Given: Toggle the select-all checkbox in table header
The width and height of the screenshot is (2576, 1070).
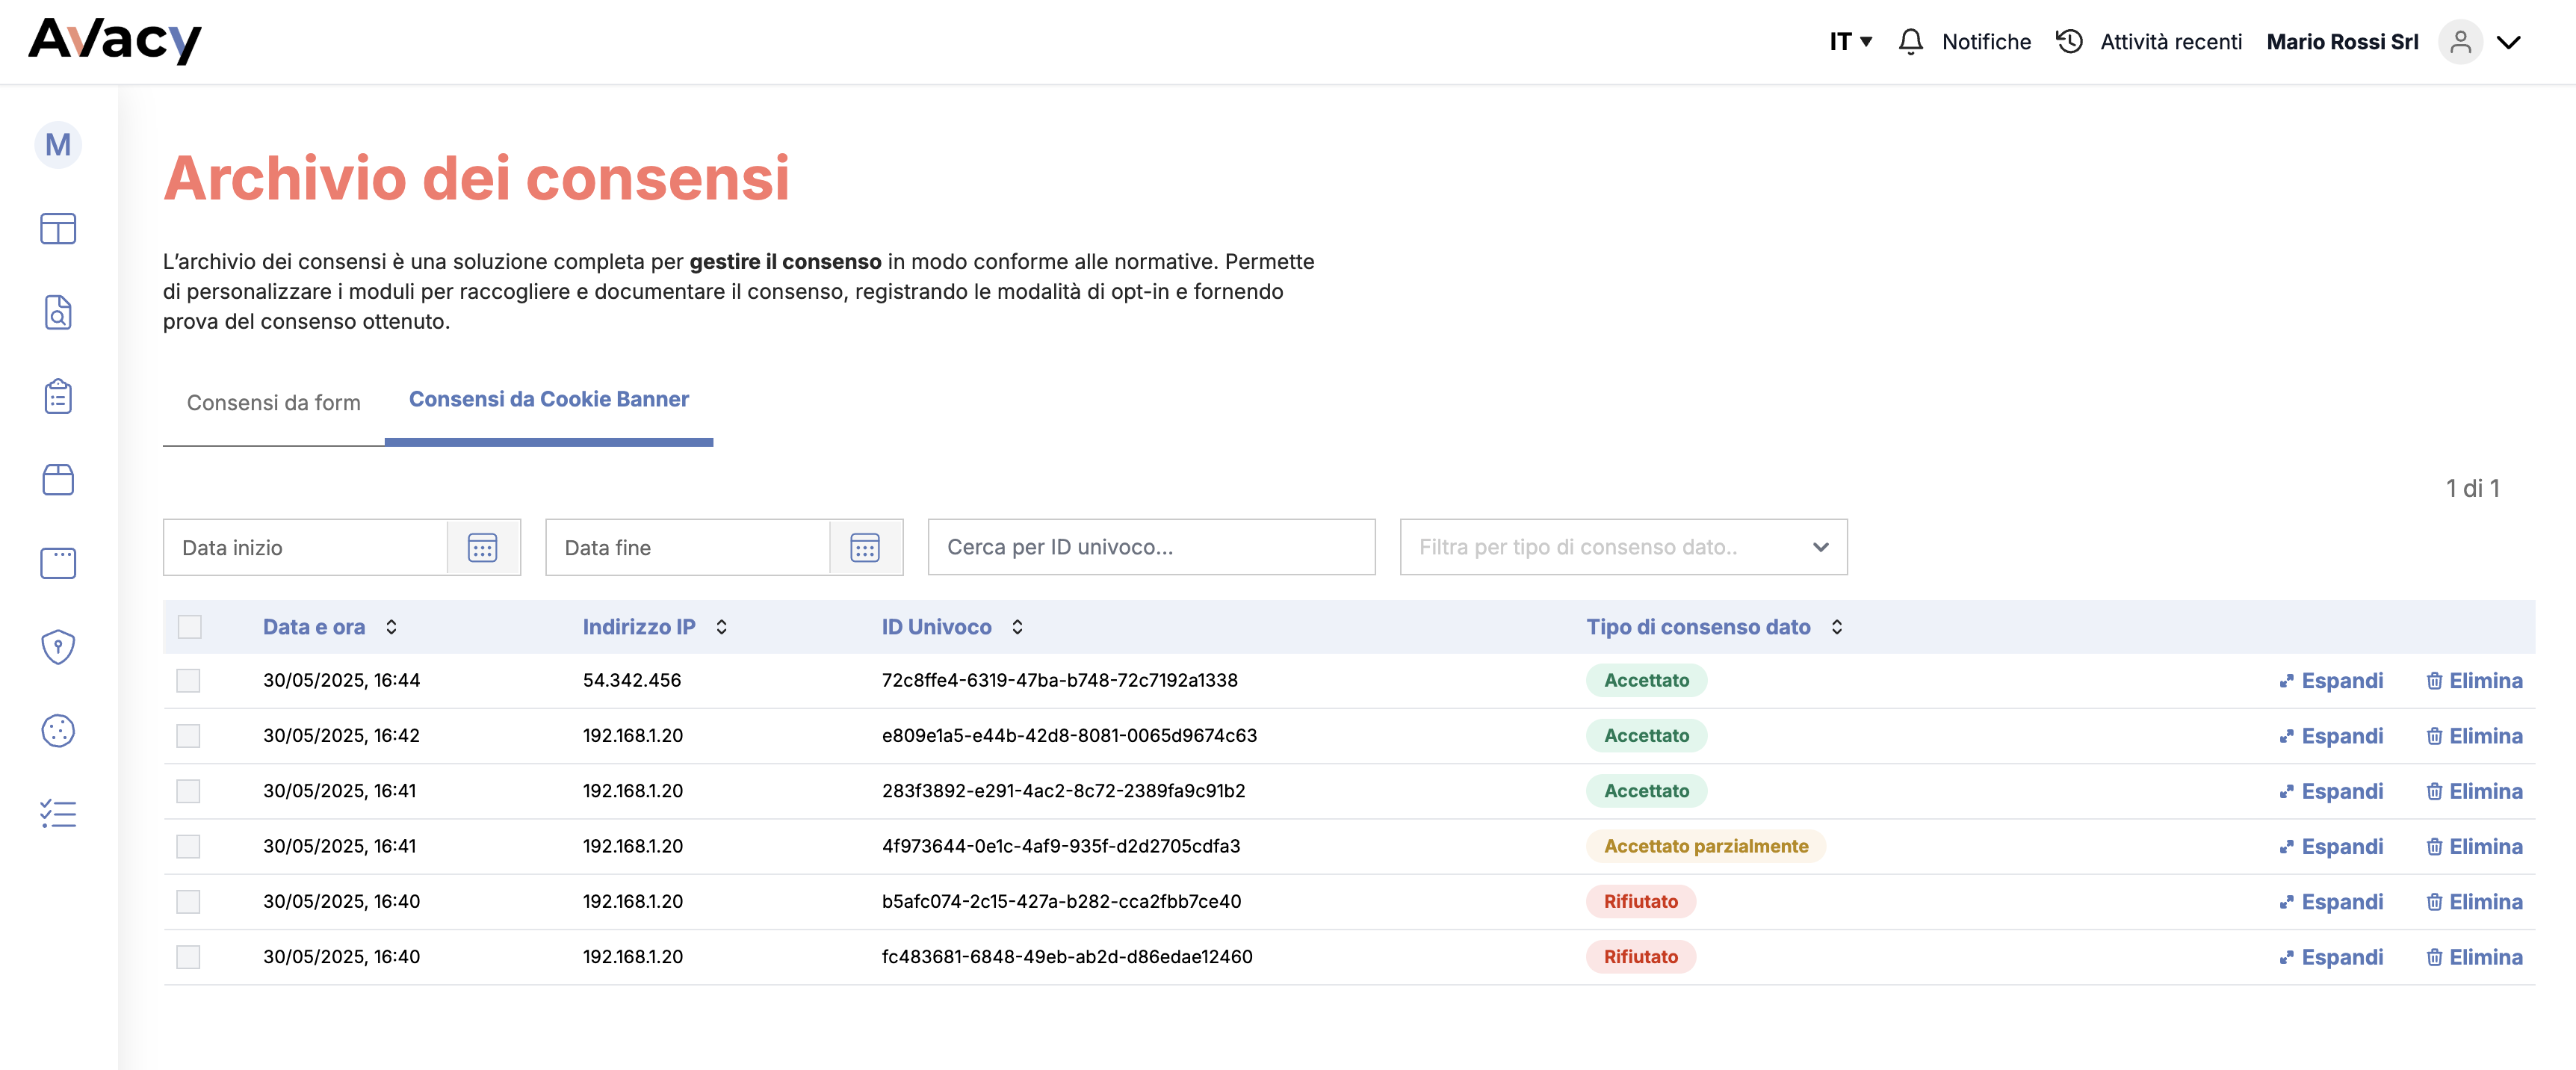Looking at the screenshot, I should [x=189, y=627].
